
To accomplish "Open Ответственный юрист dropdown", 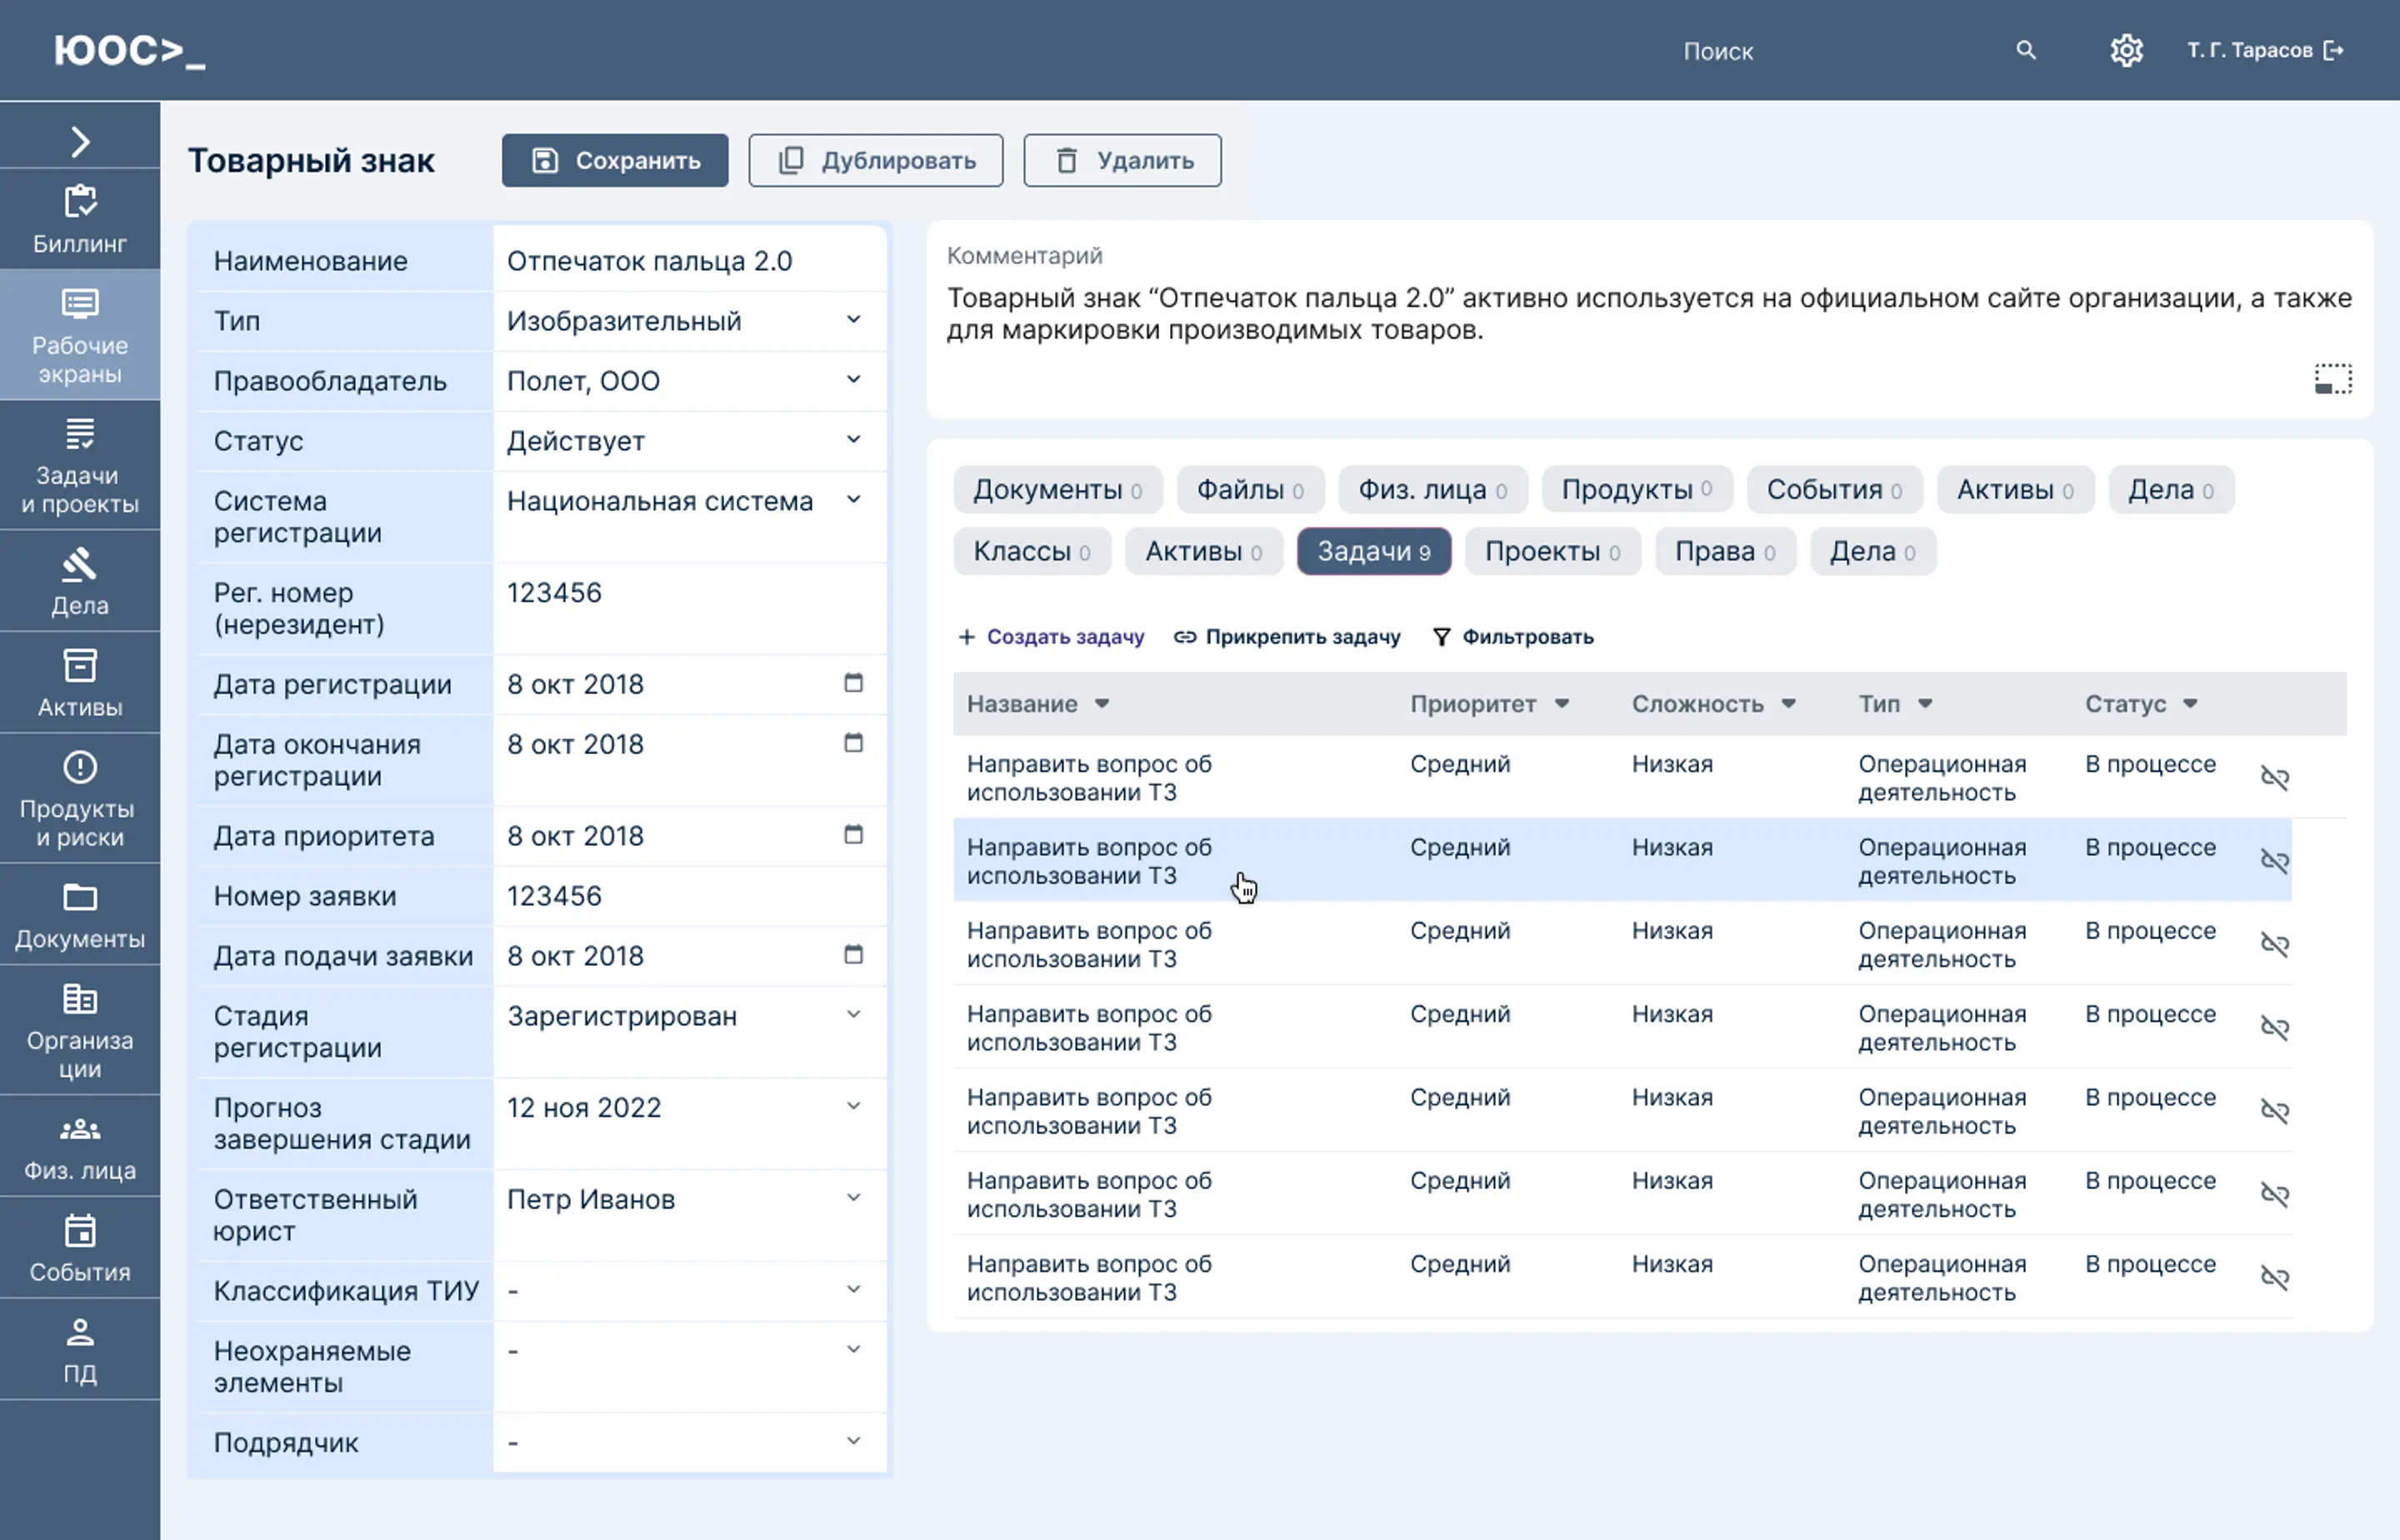I will [x=853, y=1198].
